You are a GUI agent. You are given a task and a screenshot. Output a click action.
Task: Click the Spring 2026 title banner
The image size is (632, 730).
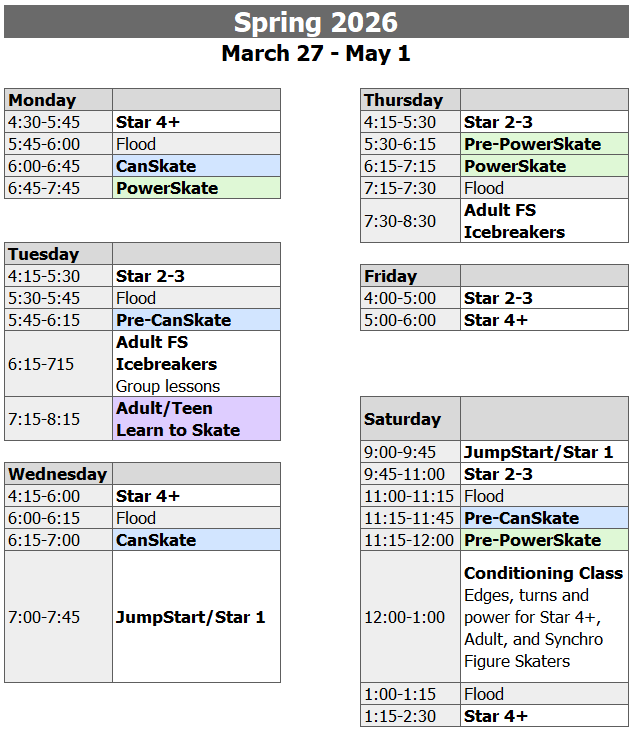click(x=316, y=22)
